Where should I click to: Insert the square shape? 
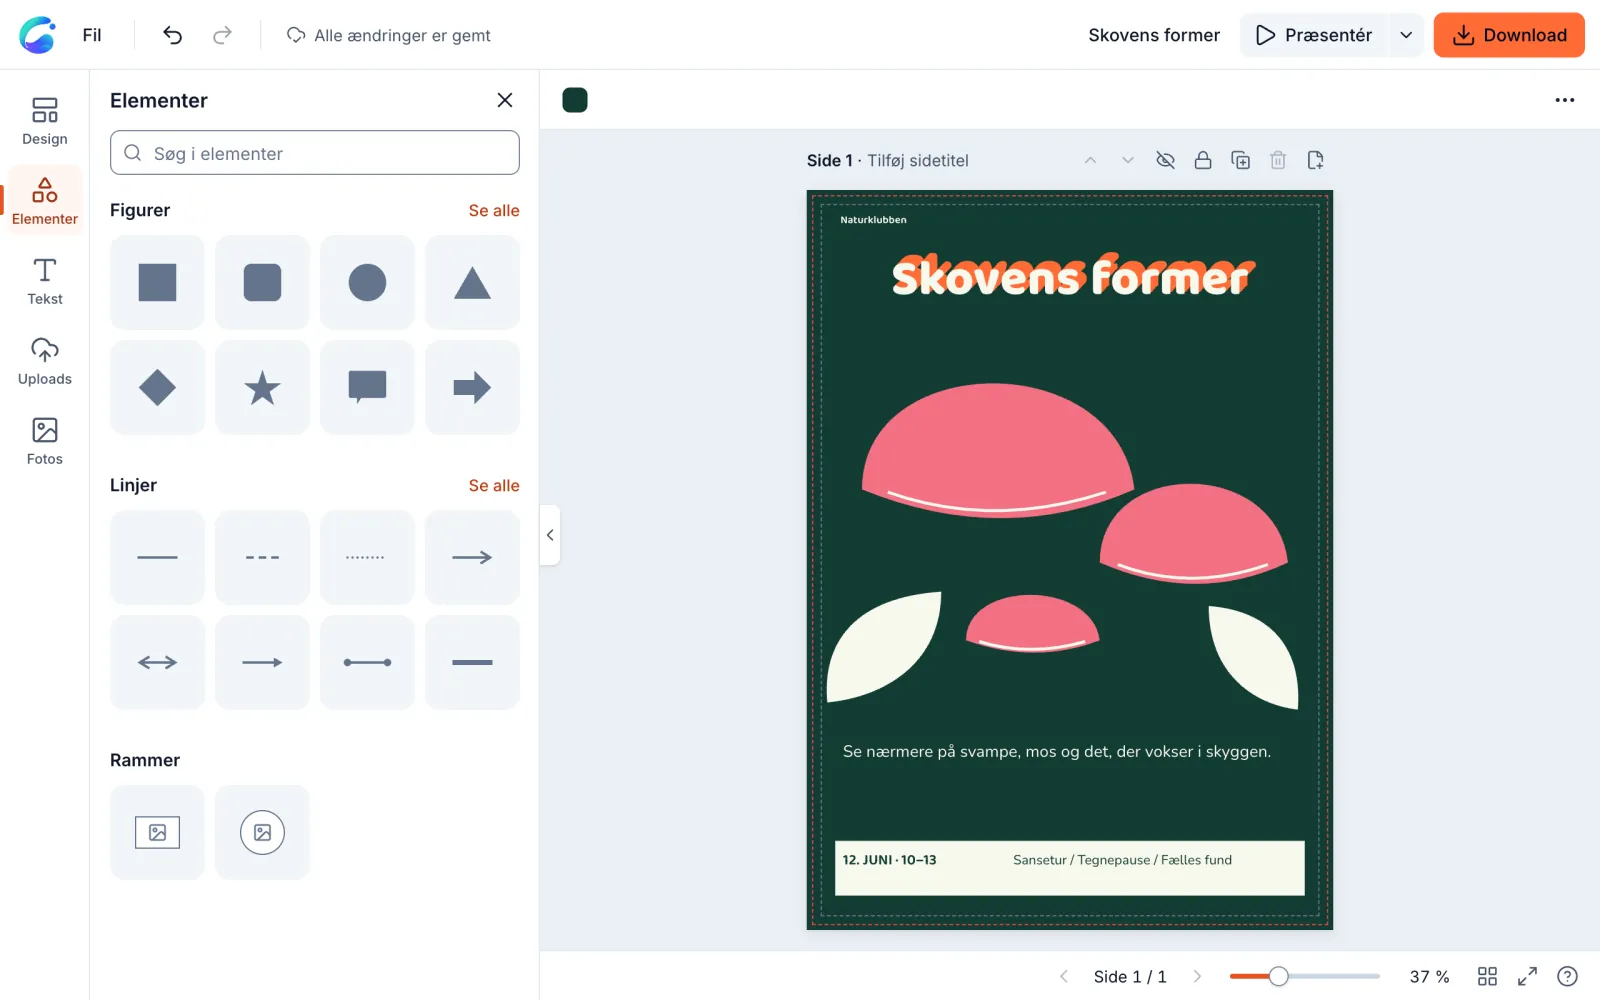pos(157,282)
